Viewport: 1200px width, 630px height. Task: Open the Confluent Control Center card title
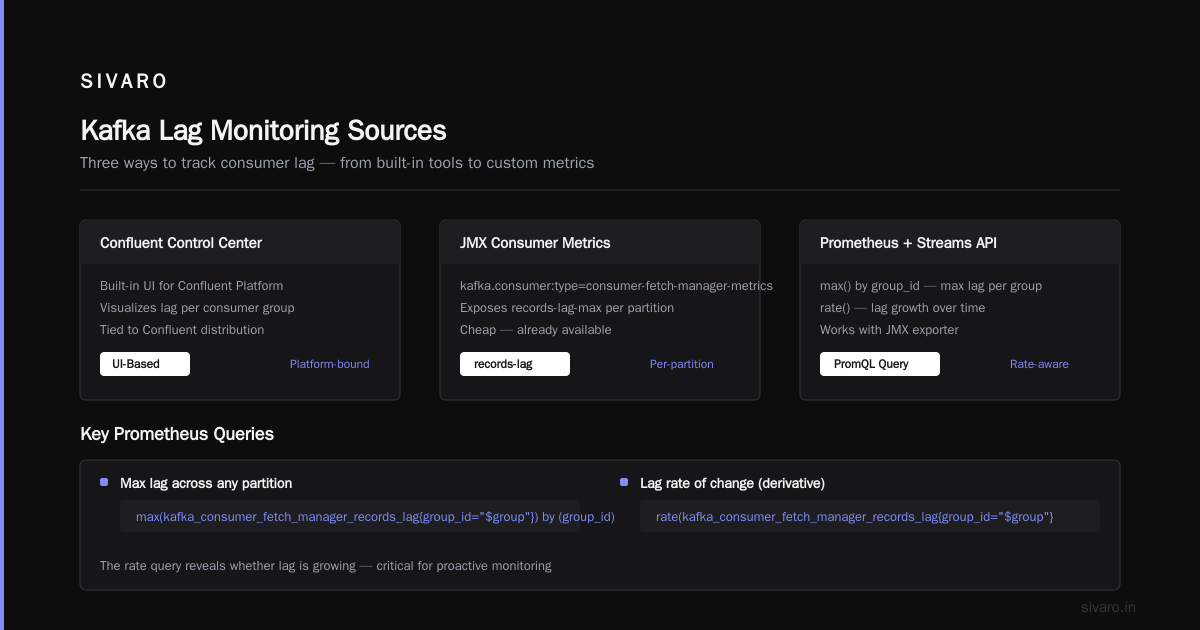[x=181, y=243]
